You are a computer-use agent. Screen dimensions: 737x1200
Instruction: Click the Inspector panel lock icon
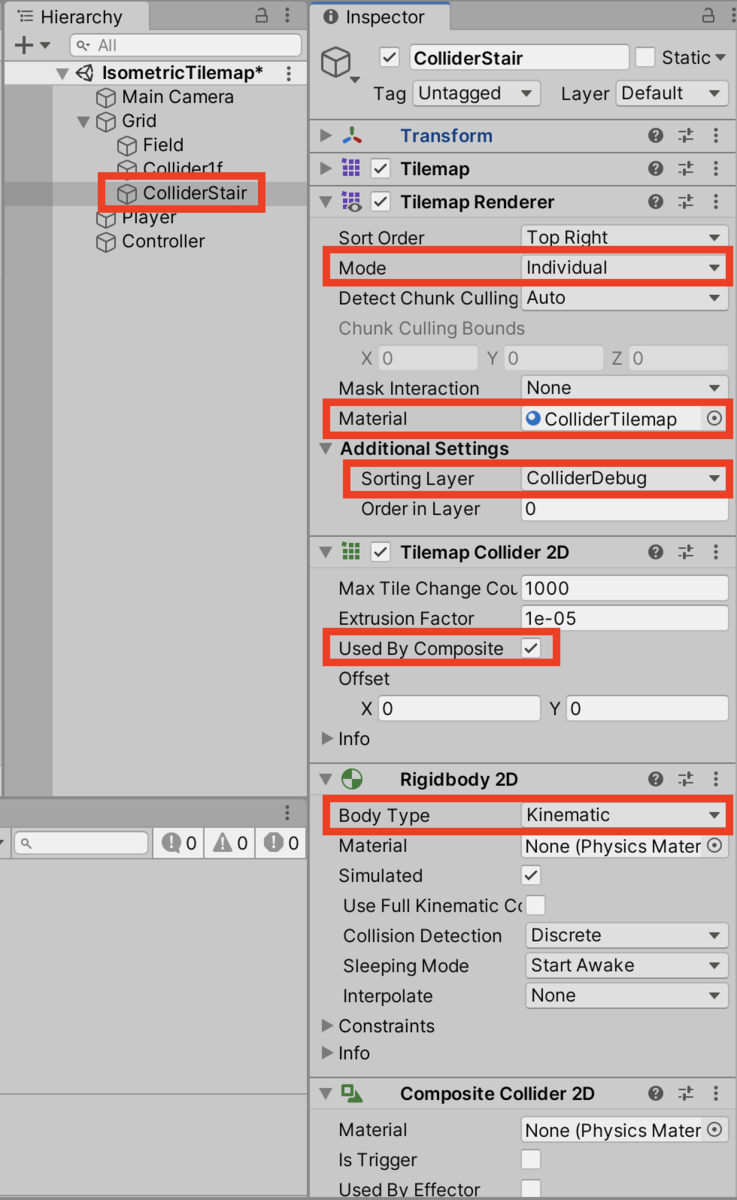(x=708, y=16)
